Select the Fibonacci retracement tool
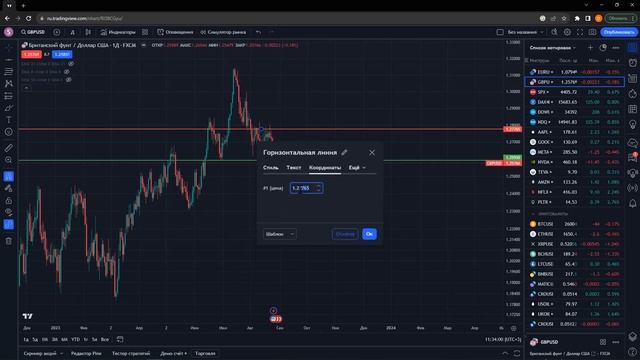Screen dimensions: 640x360 9,71
